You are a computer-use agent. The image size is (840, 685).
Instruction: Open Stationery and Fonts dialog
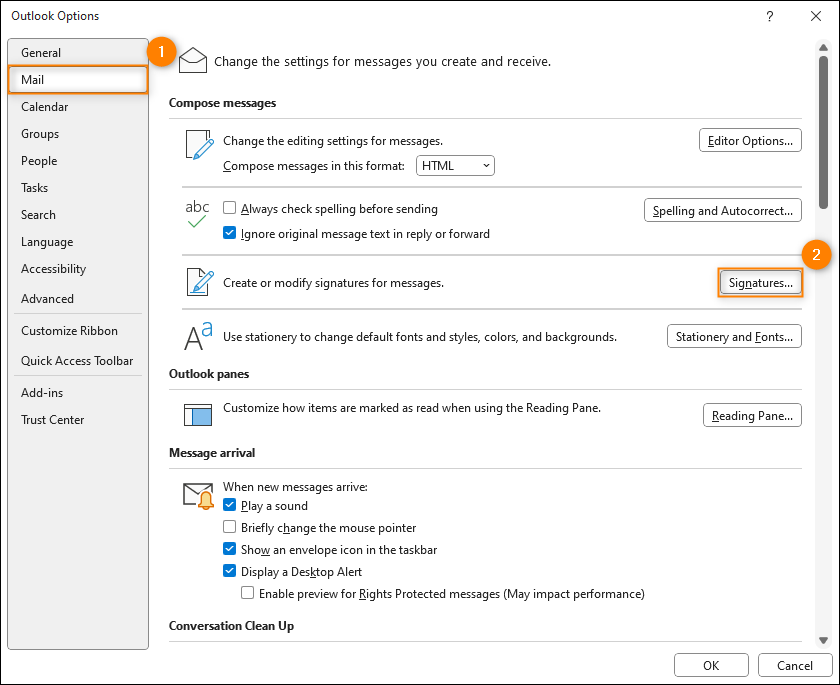click(x=734, y=336)
